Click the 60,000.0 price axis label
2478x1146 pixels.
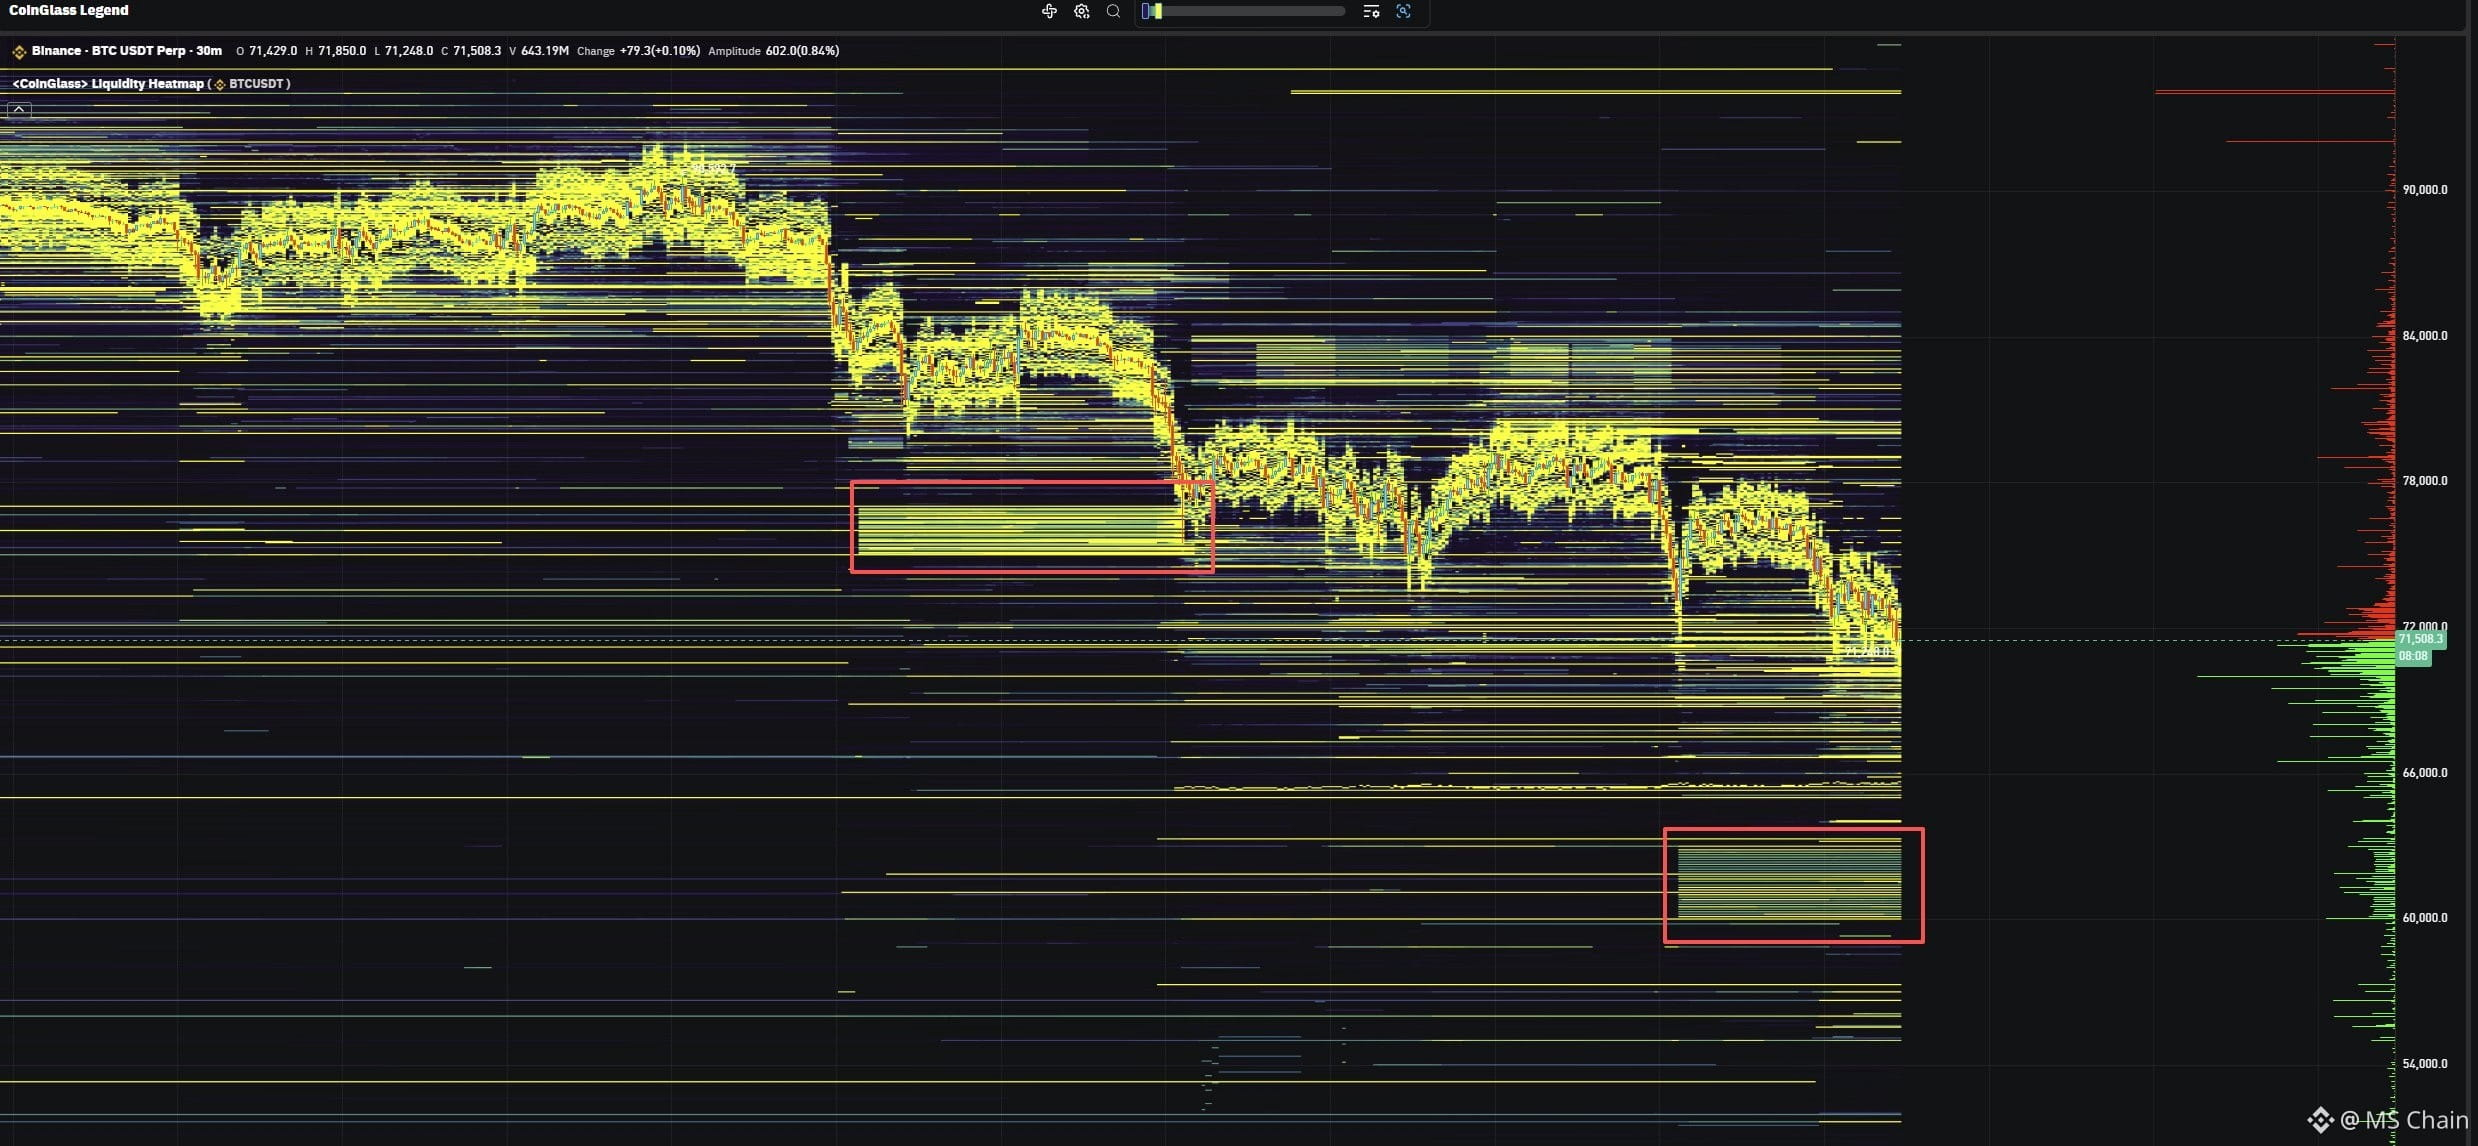pos(2425,918)
